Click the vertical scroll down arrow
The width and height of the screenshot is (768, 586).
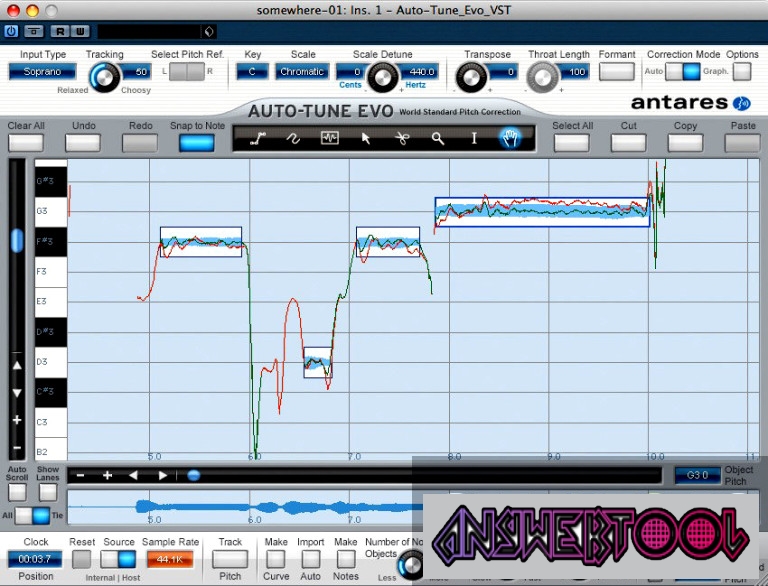[x=17, y=393]
